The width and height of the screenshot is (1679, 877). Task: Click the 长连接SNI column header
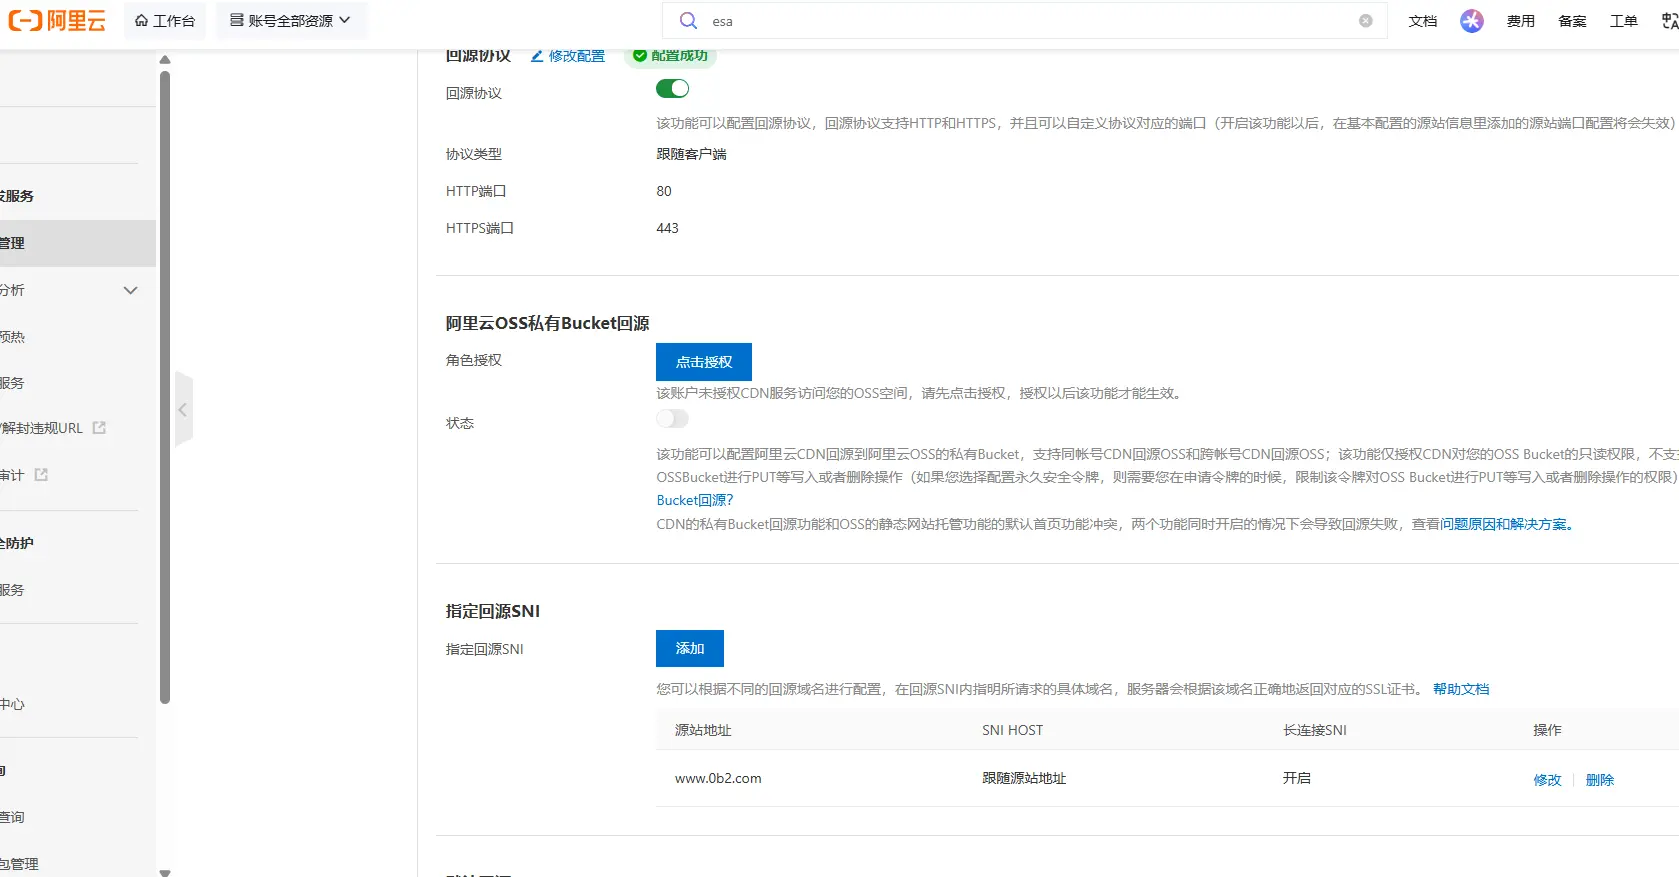coord(1315,730)
